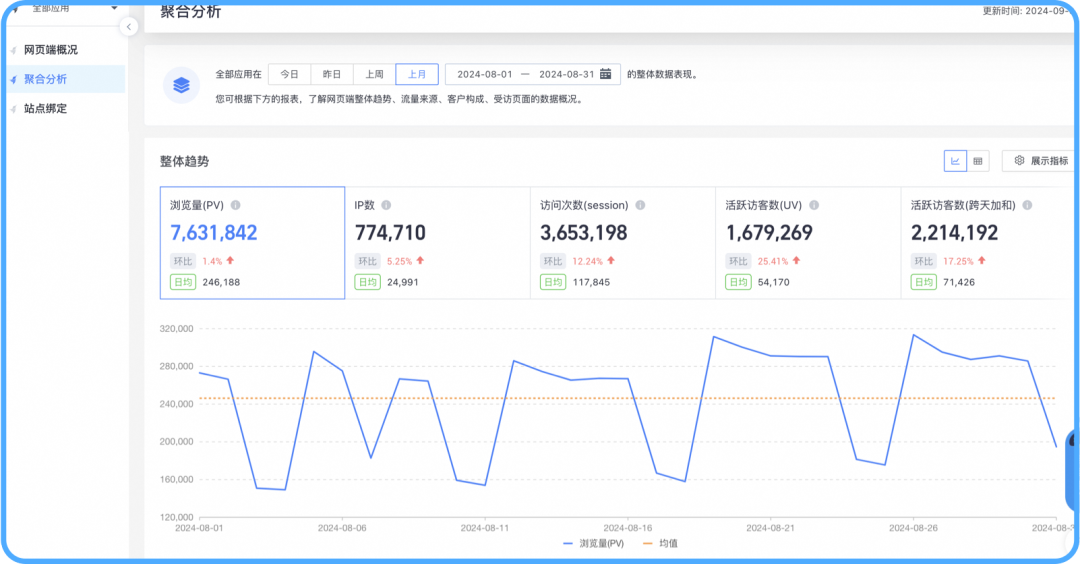Viewport: 1080px width, 564px height.
Task: Select the 活跃访客数(UV) metric card
Action: 808,242
